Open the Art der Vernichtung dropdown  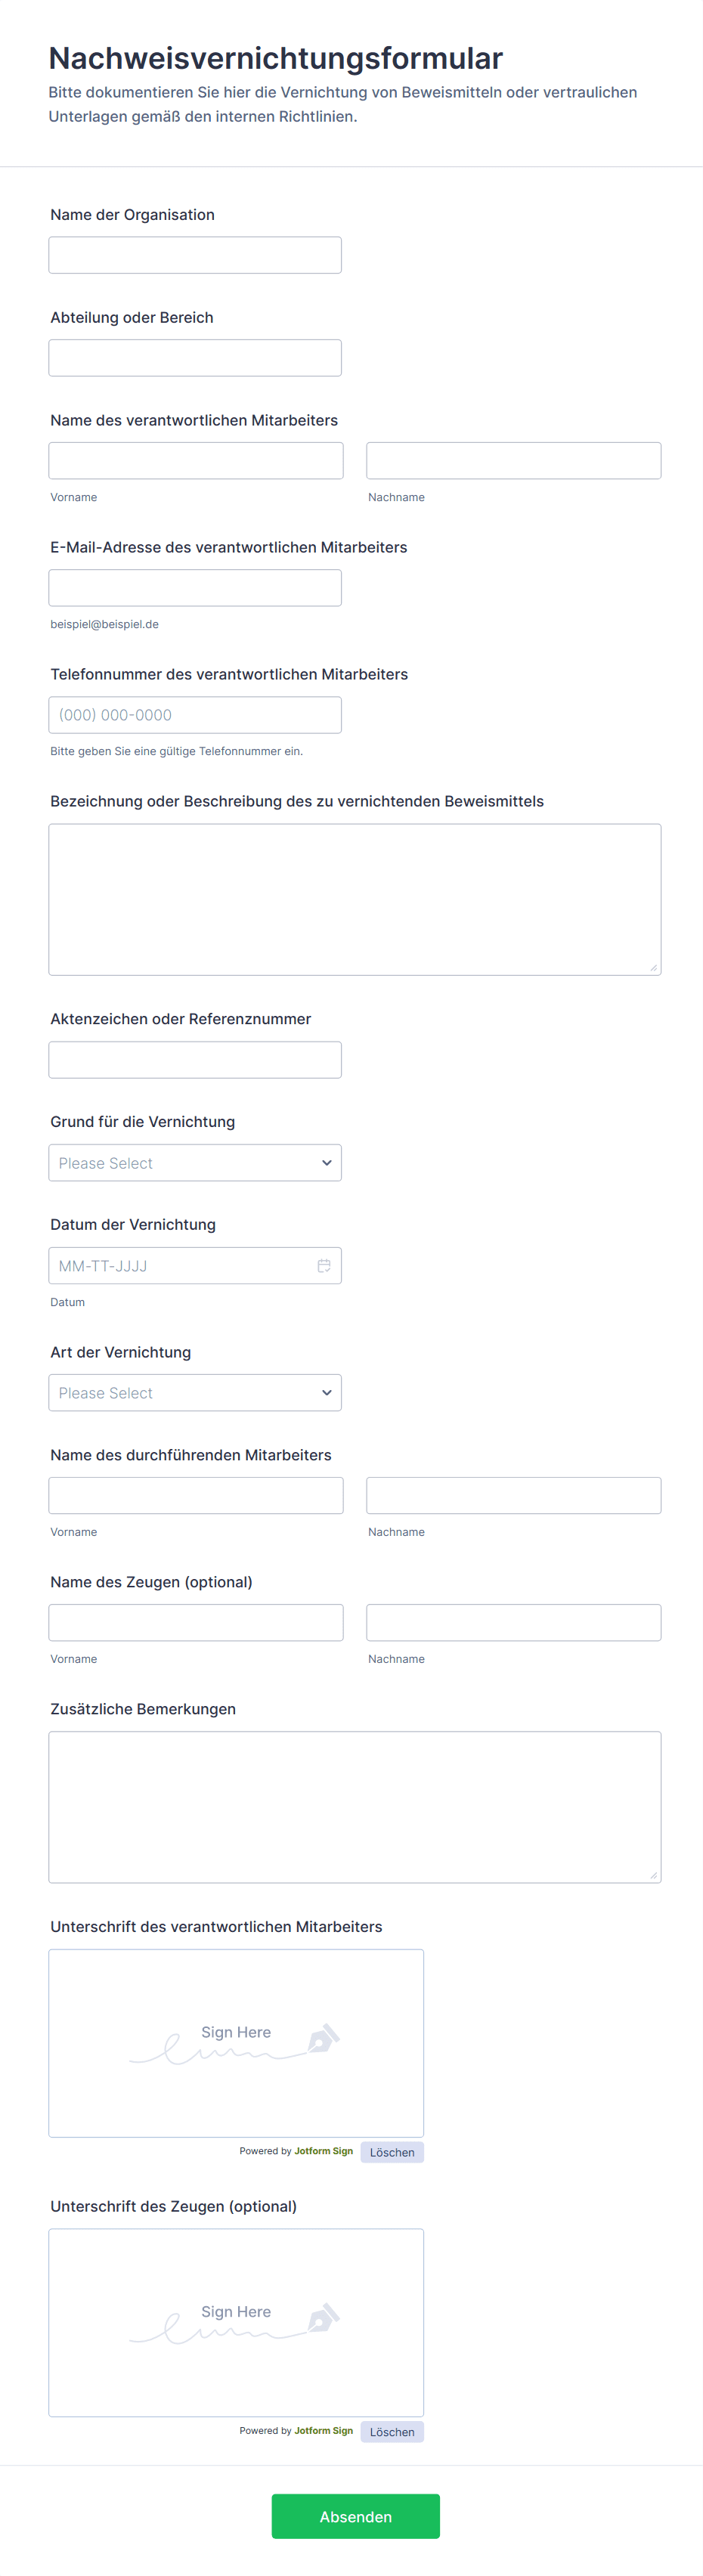point(195,1393)
